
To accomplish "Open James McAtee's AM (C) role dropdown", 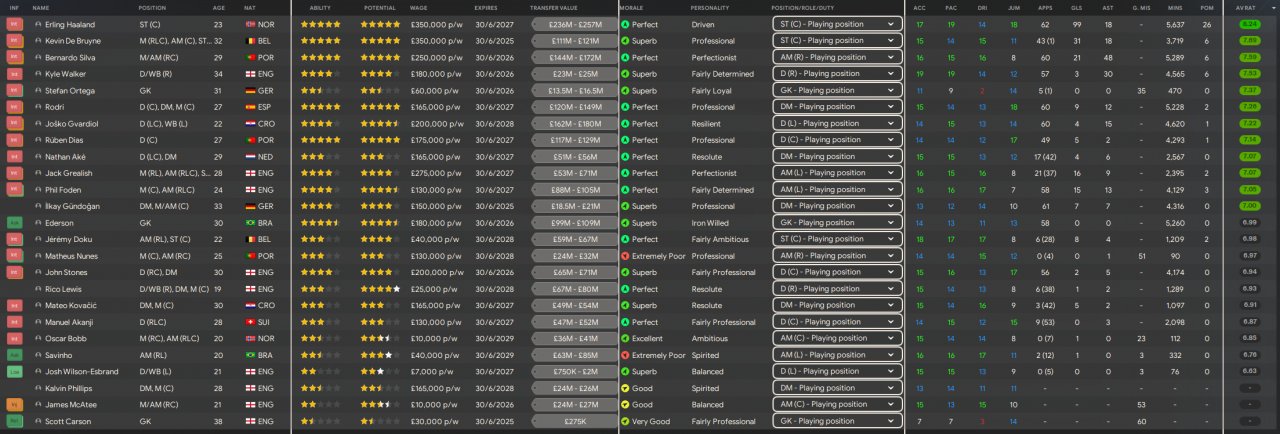I will point(837,405).
